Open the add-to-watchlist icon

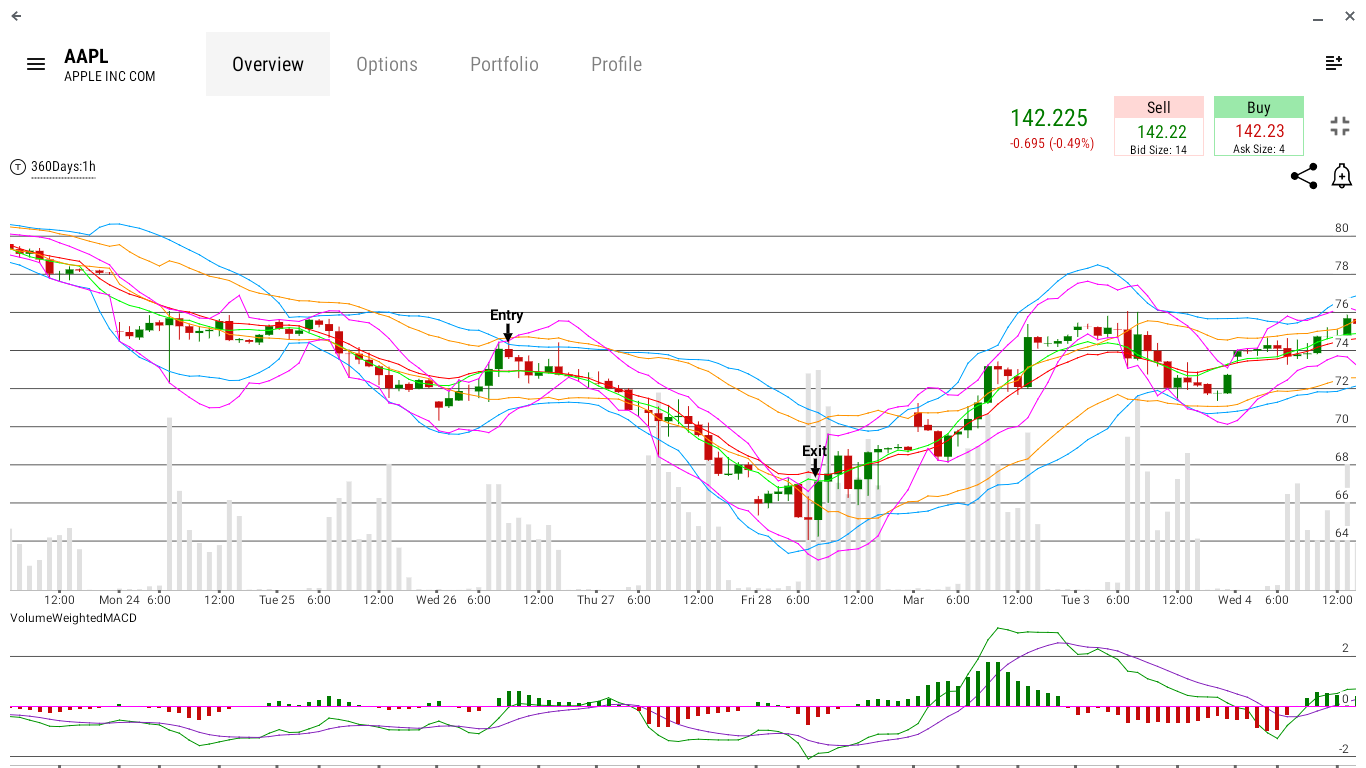tap(1334, 63)
